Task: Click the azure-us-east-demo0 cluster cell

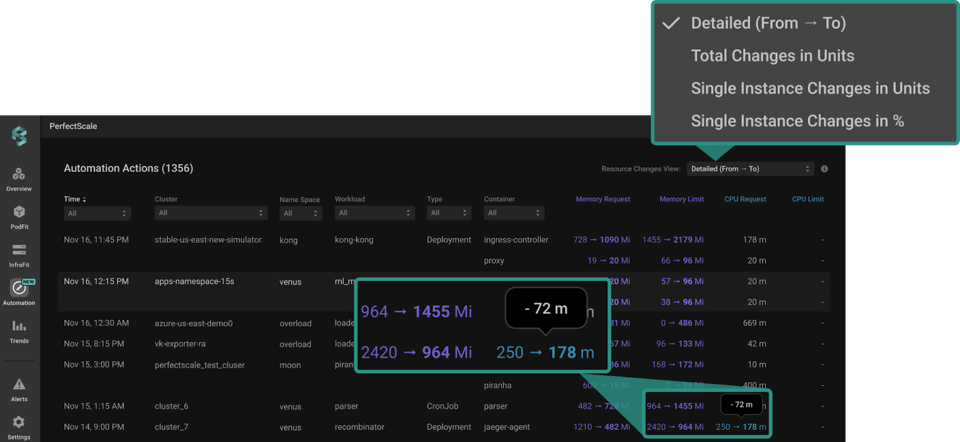Action: tap(193, 323)
